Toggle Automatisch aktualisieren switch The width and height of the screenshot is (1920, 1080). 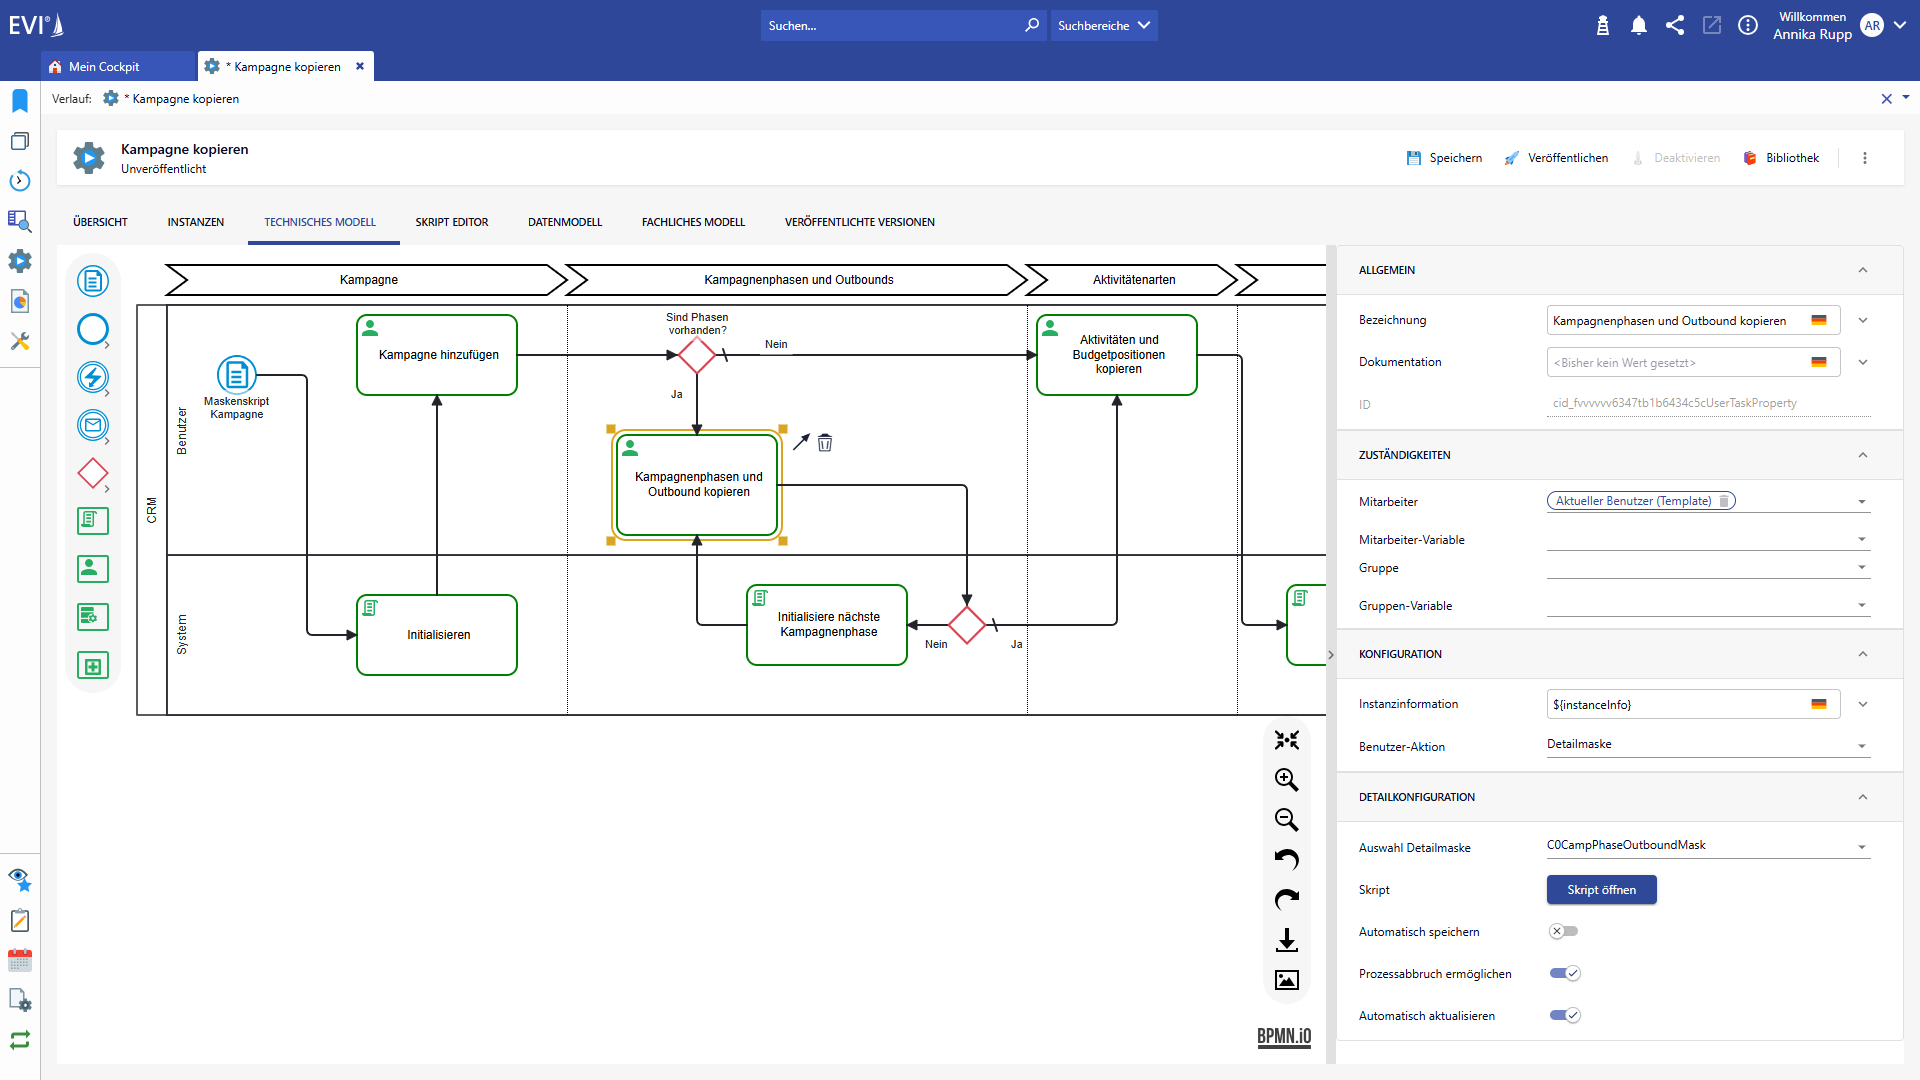click(1565, 1015)
